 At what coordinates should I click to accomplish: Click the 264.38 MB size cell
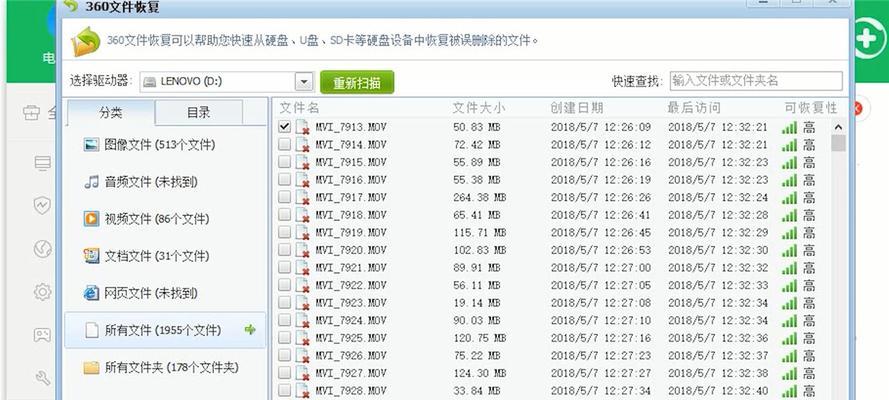[480, 198]
